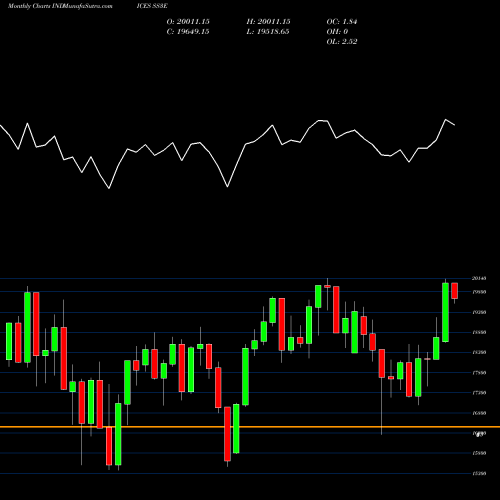Select the high value 'H: 20011.15'

click(268, 22)
